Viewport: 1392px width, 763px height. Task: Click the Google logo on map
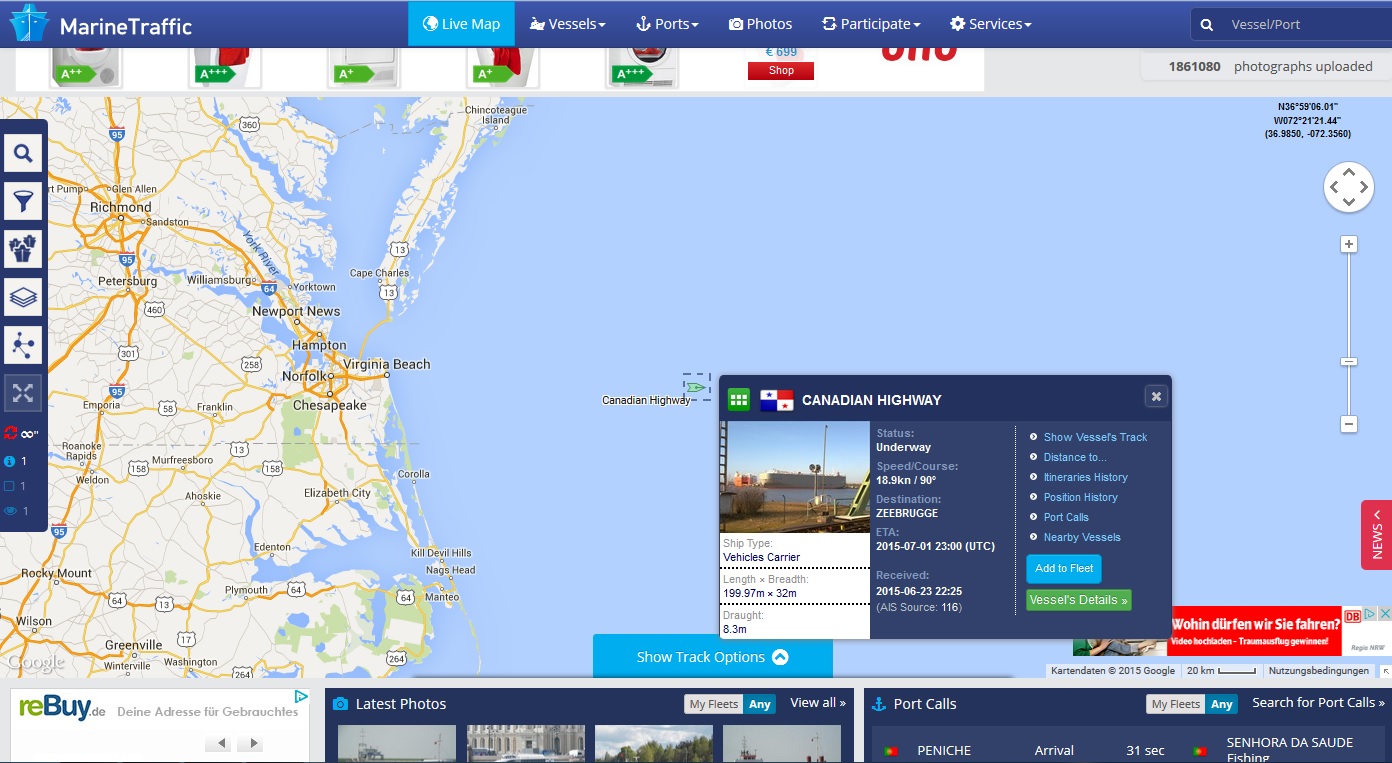coord(35,662)
